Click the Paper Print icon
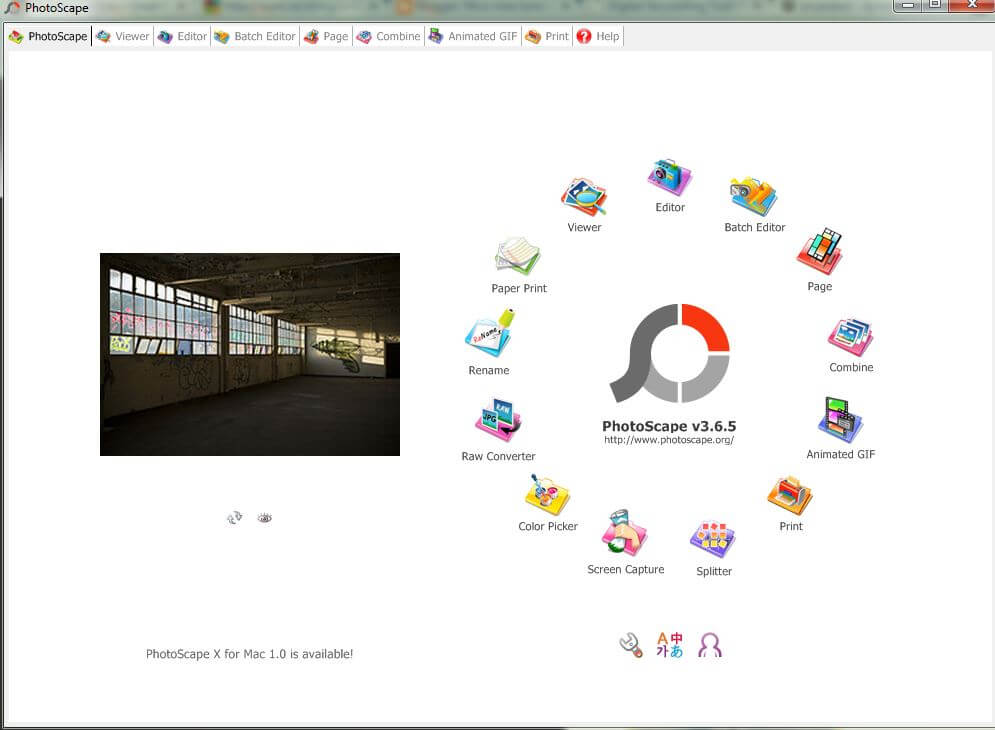 518,258
